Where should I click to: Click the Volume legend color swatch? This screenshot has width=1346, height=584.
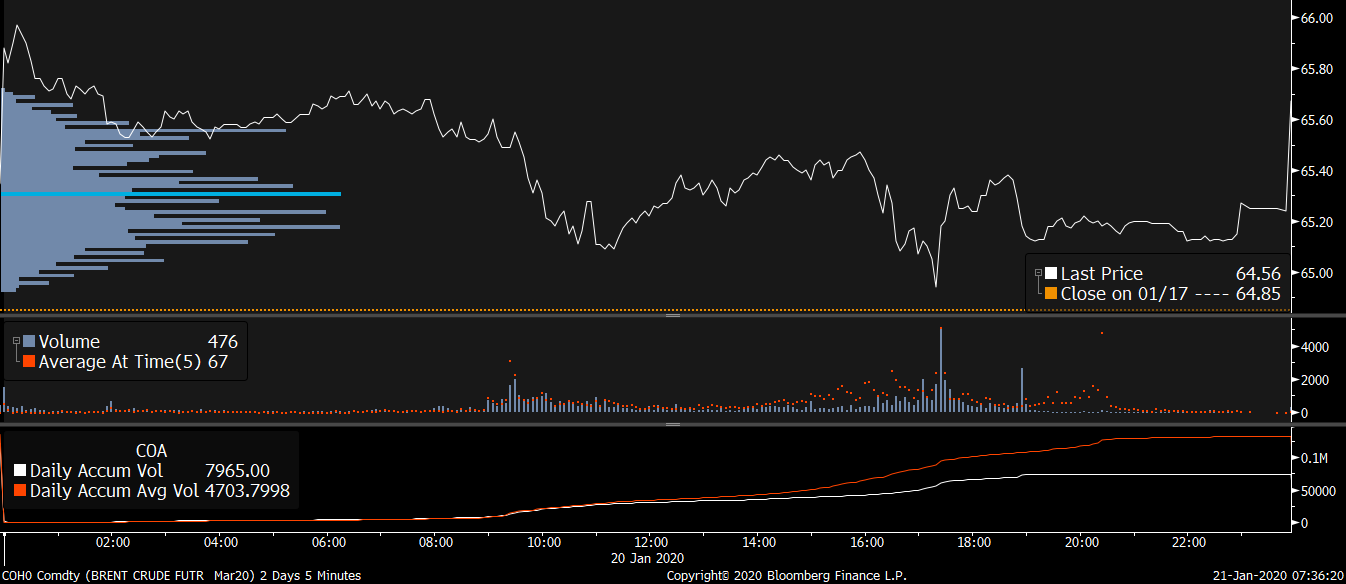click(29, 342)
